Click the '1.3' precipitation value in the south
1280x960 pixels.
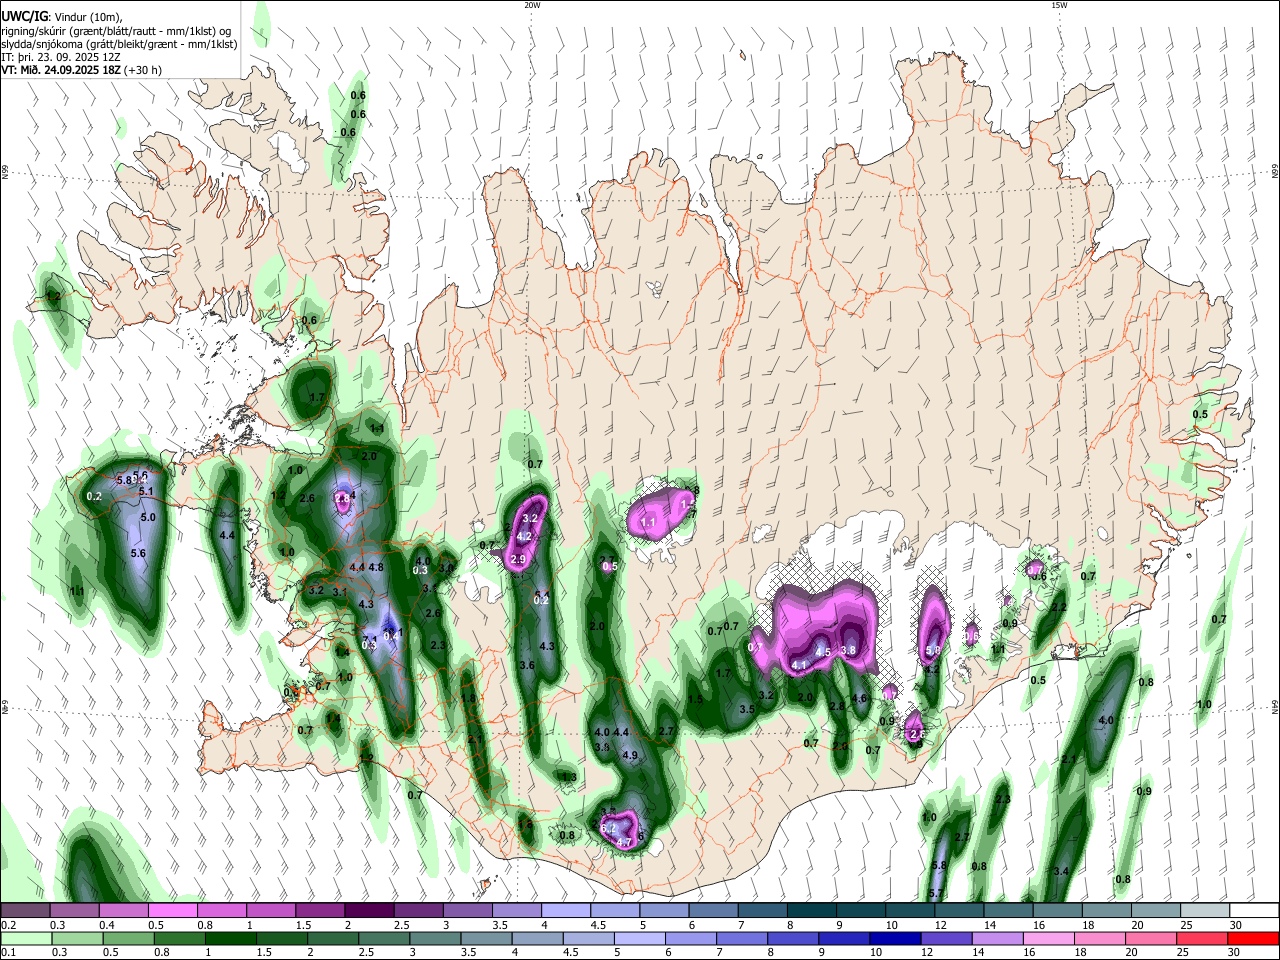point(570,777)
